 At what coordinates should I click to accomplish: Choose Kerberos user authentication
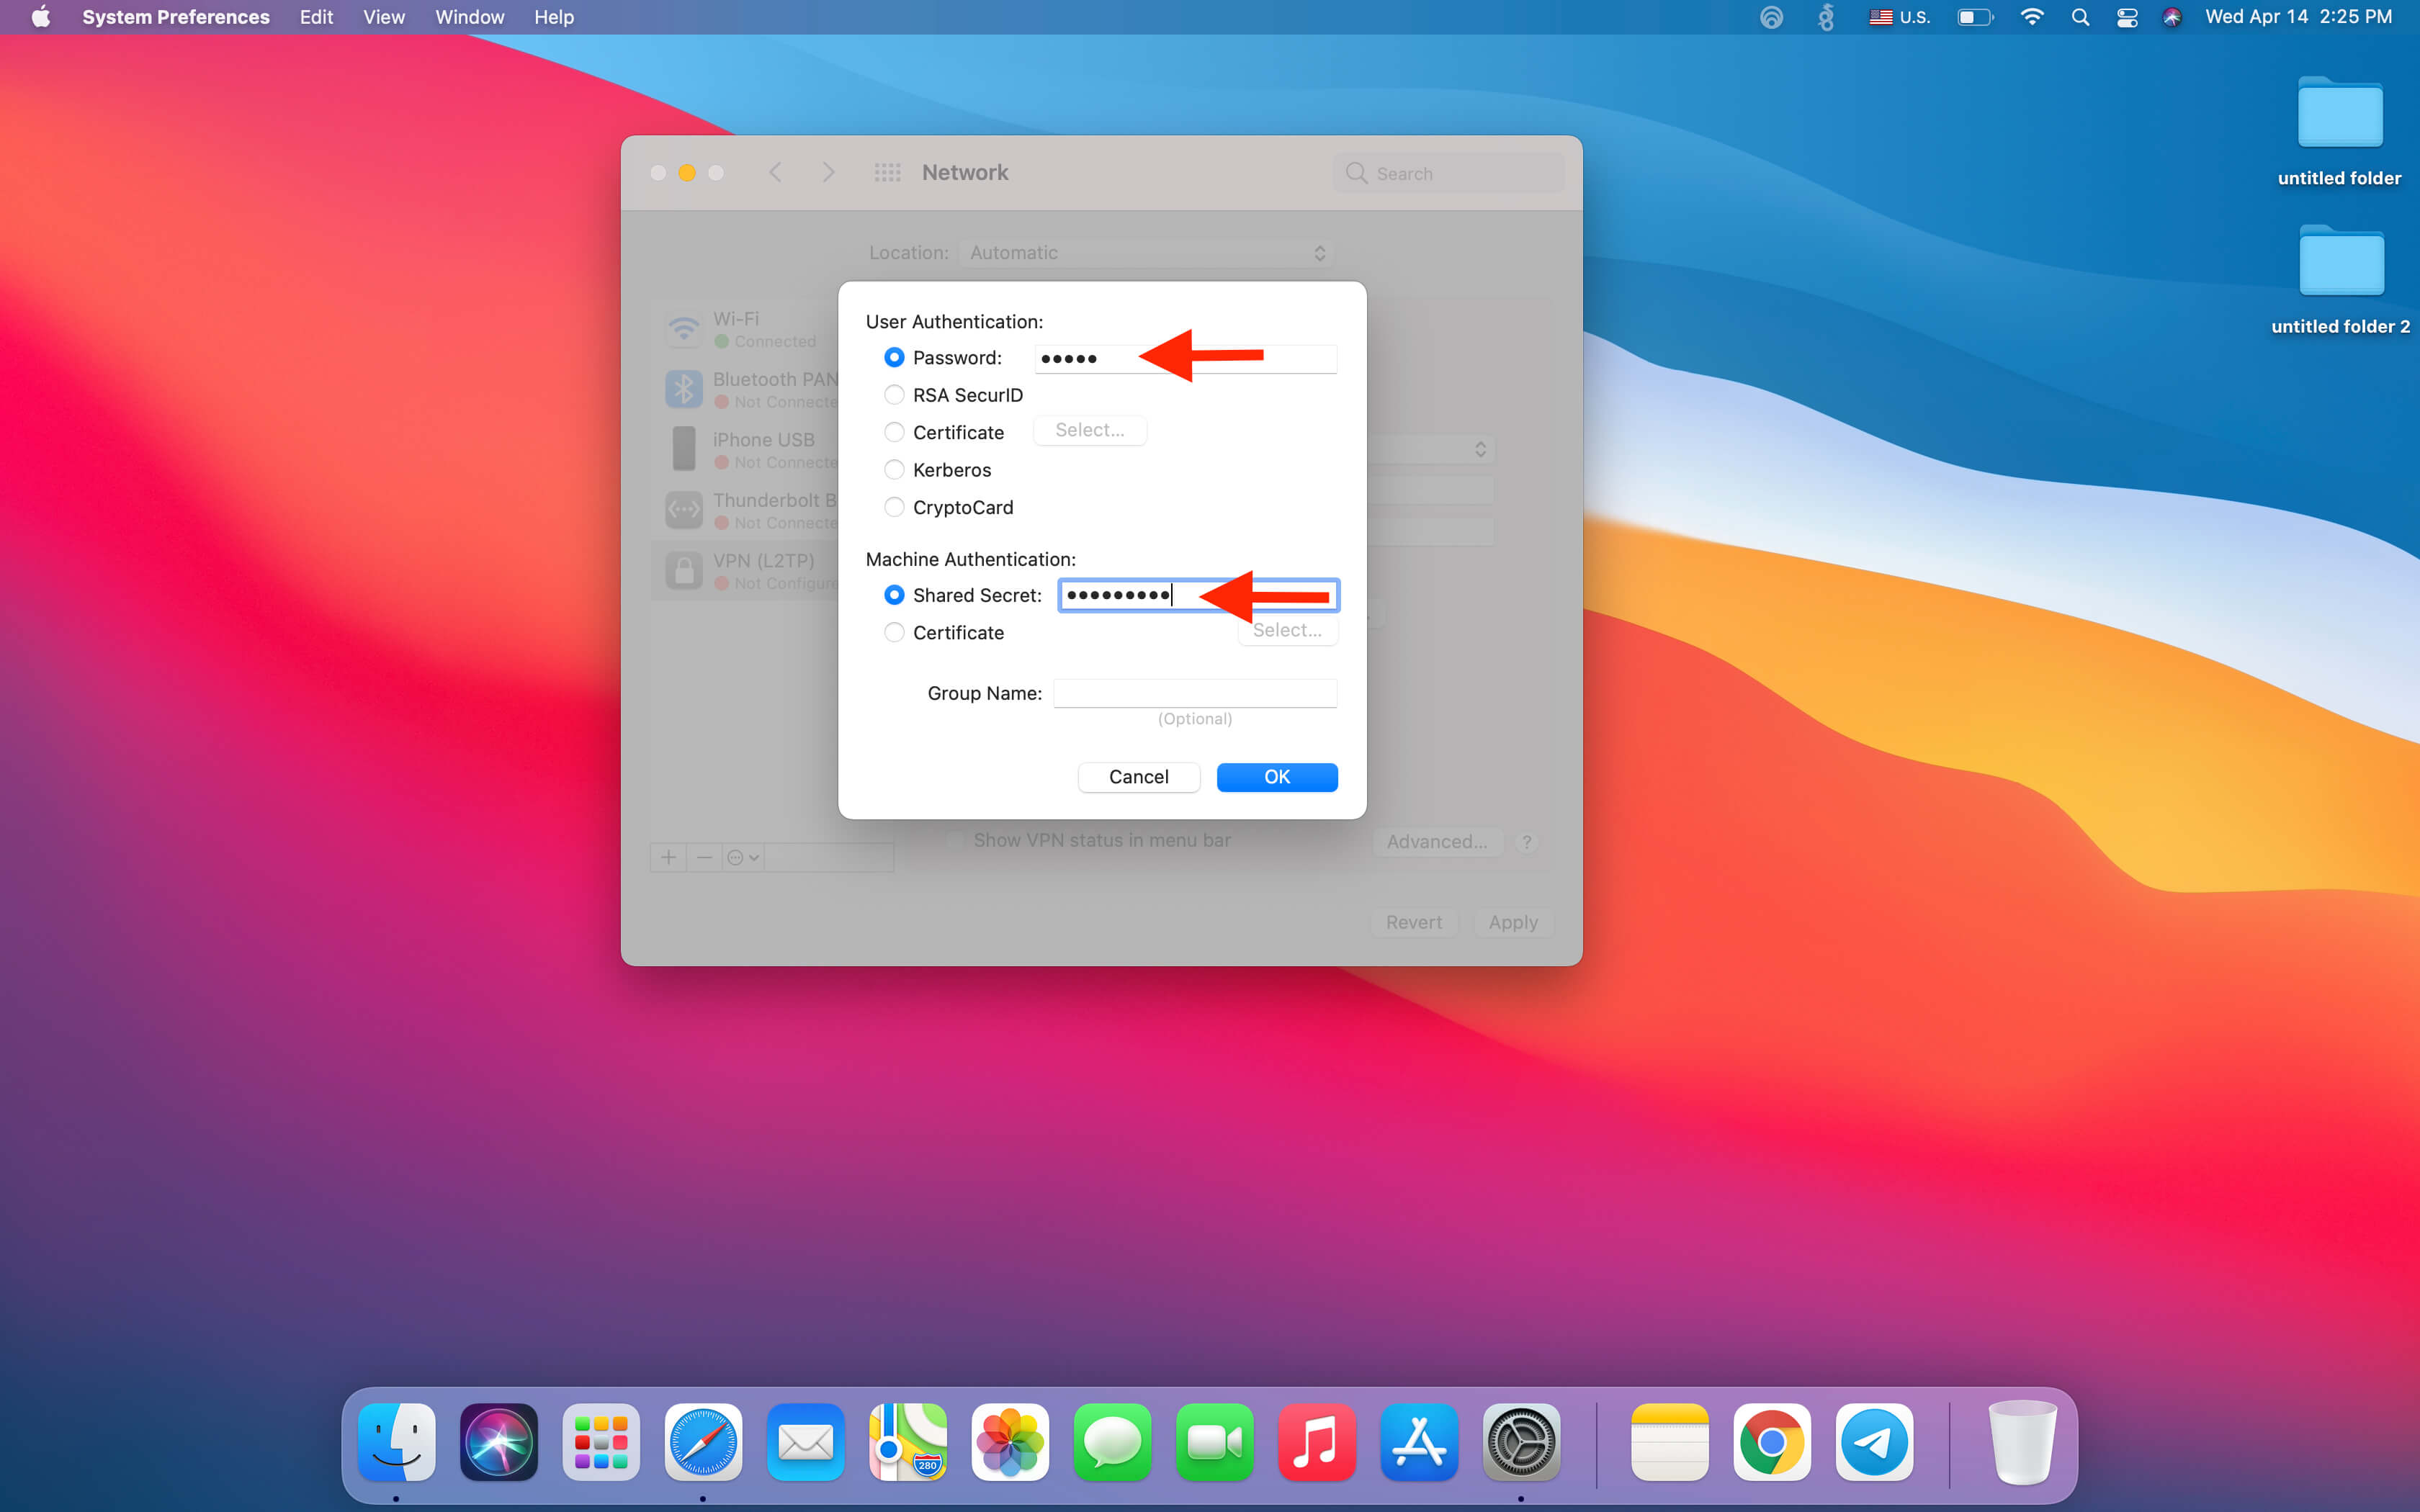pyautogui.click(x=894, y=470)
